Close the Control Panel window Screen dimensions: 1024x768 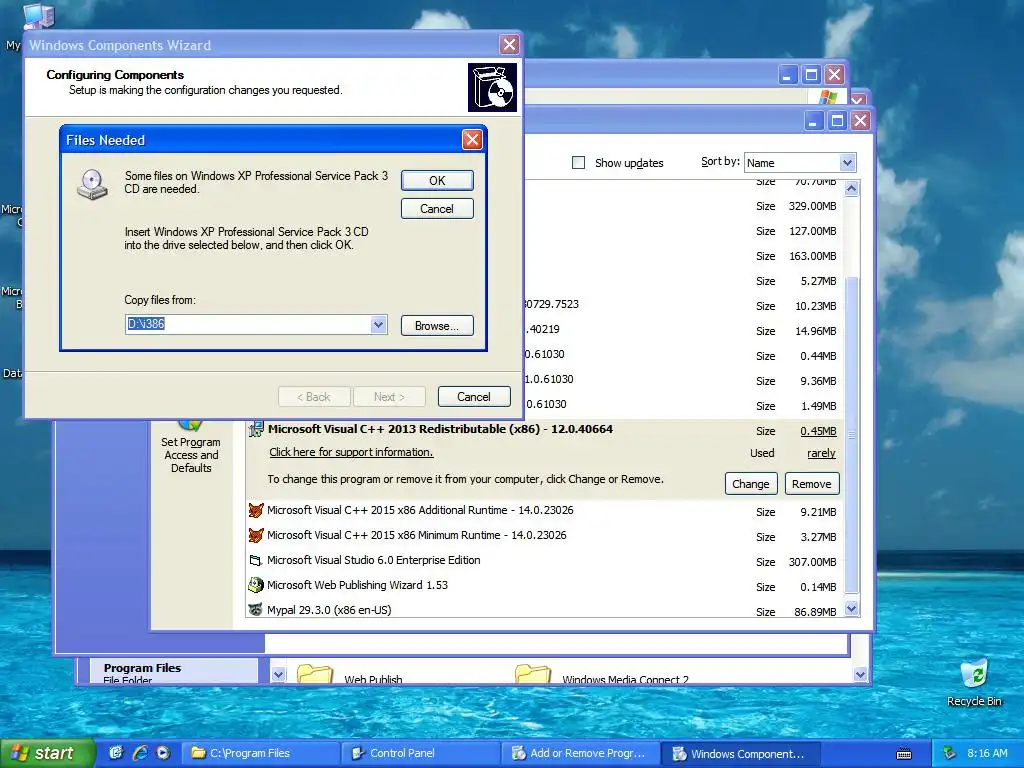[835, 74]
